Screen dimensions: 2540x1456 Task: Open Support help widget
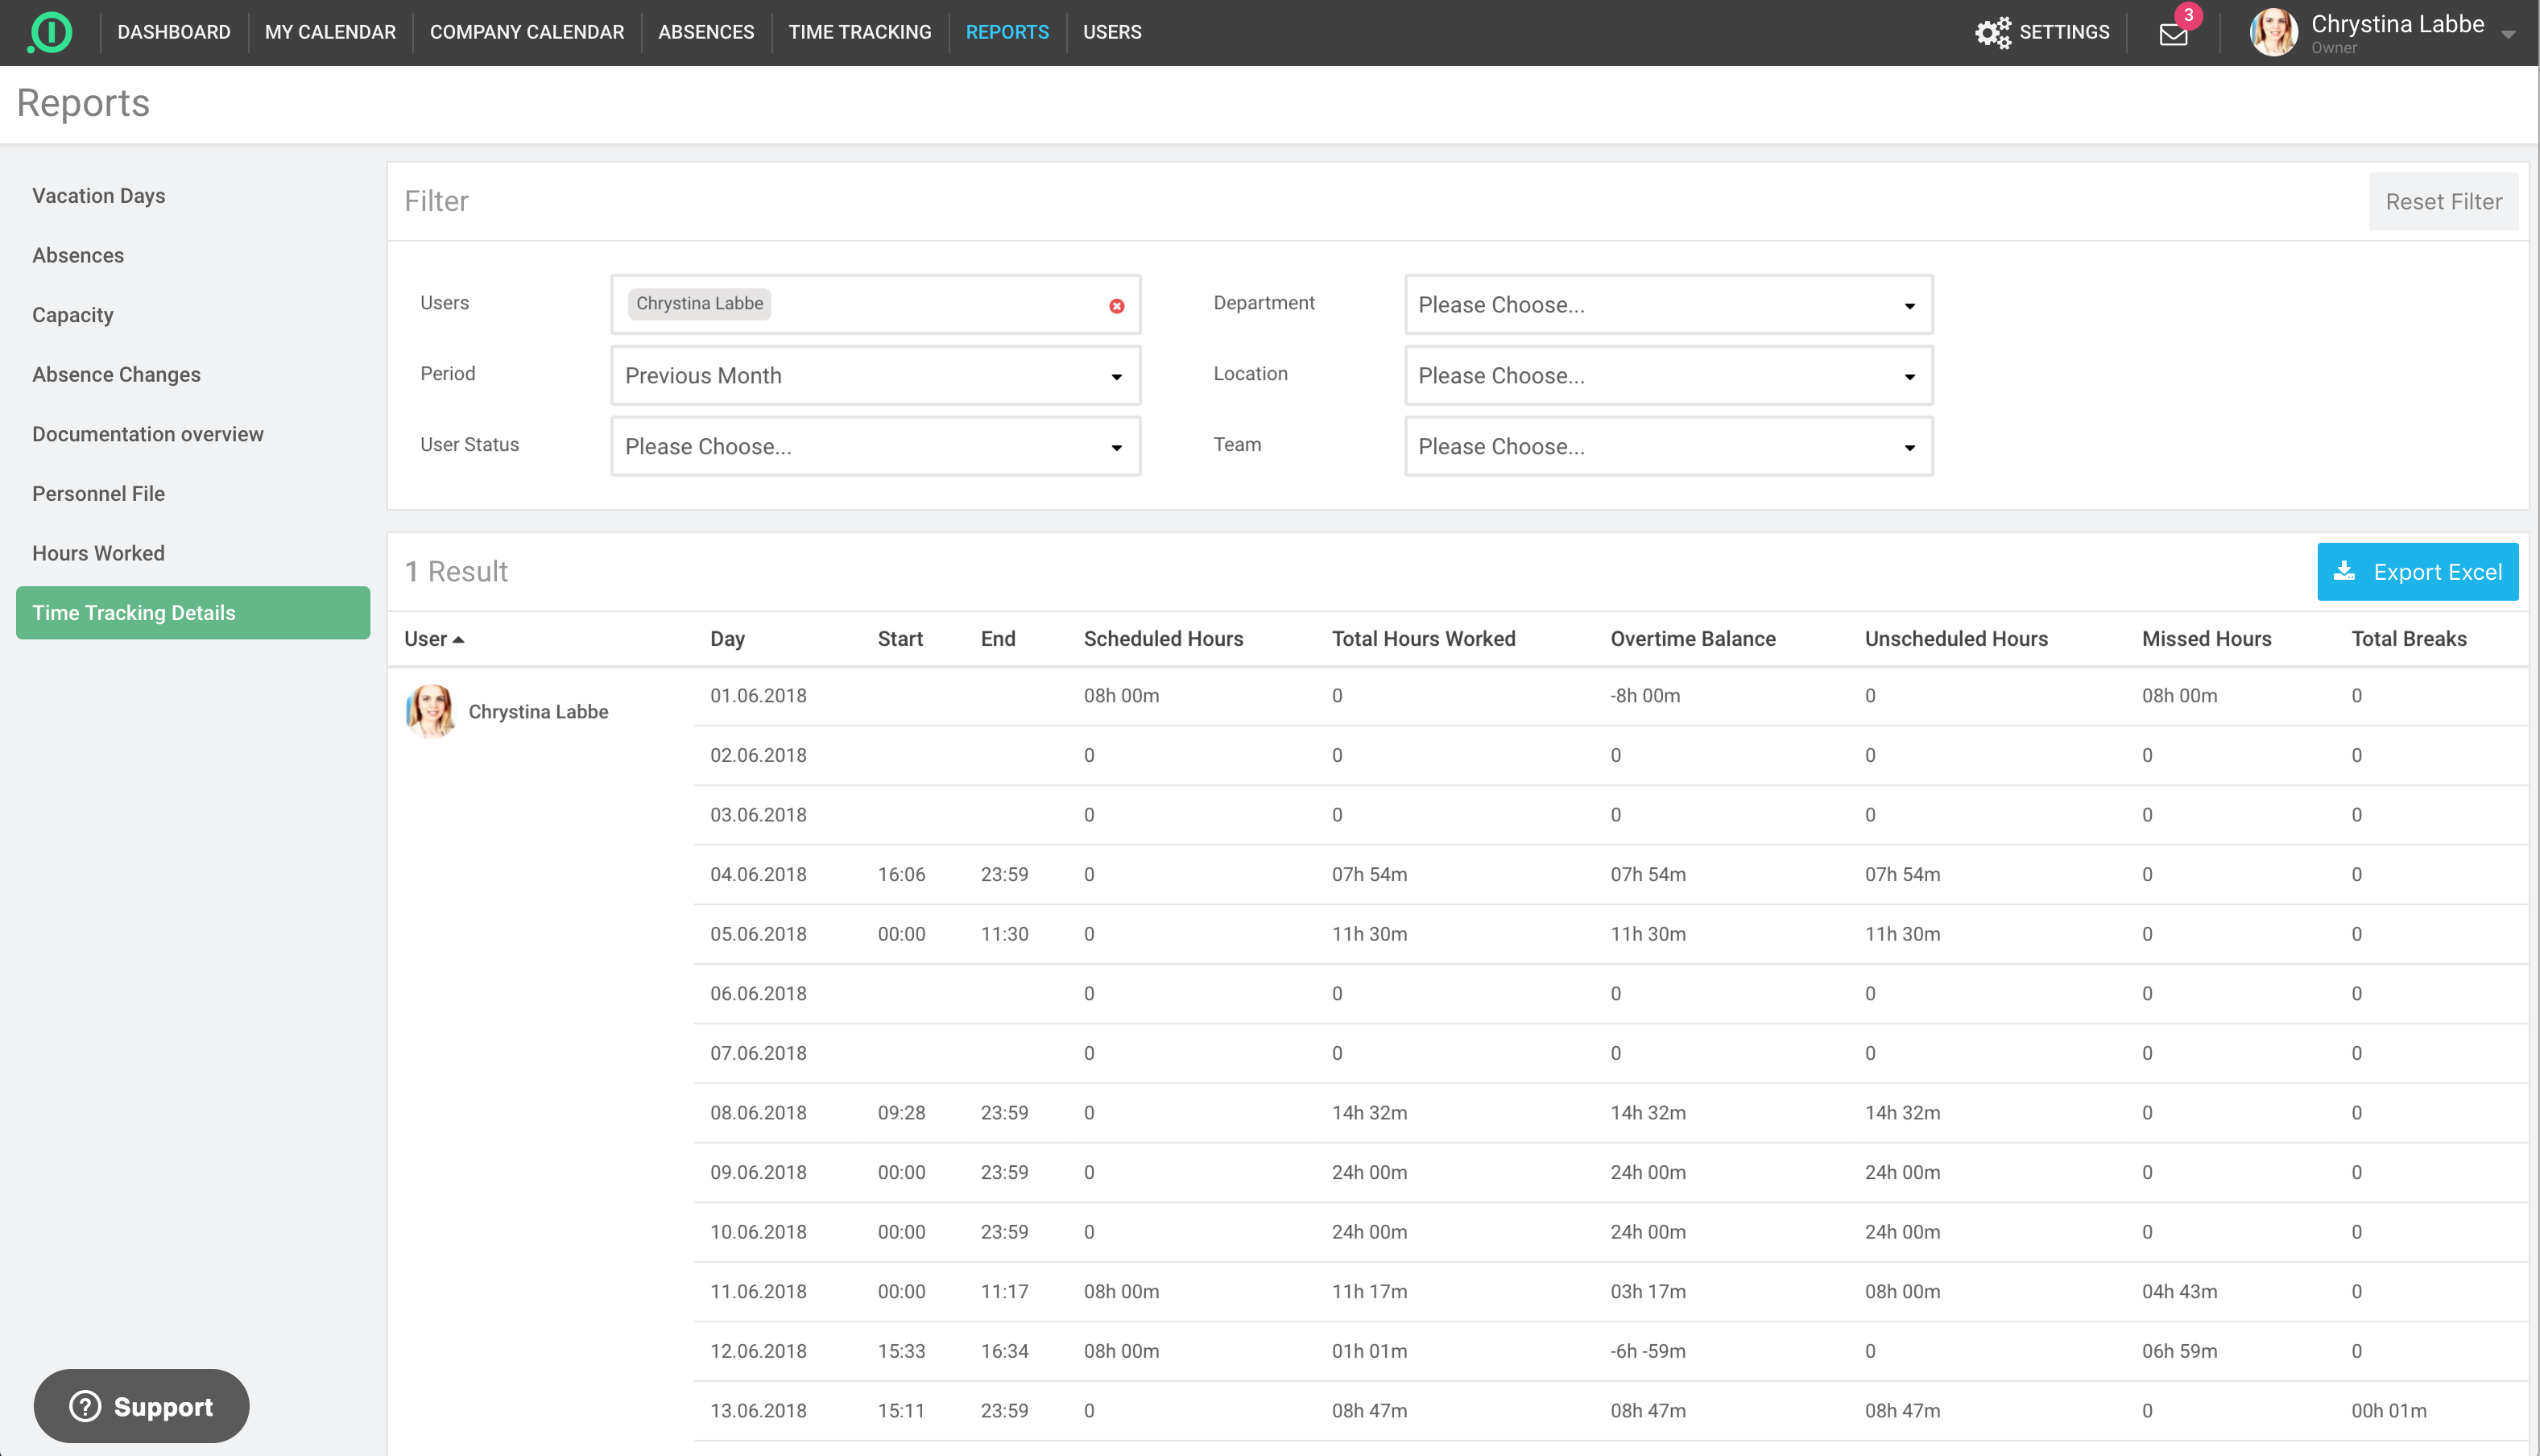tap(141, 1406)
